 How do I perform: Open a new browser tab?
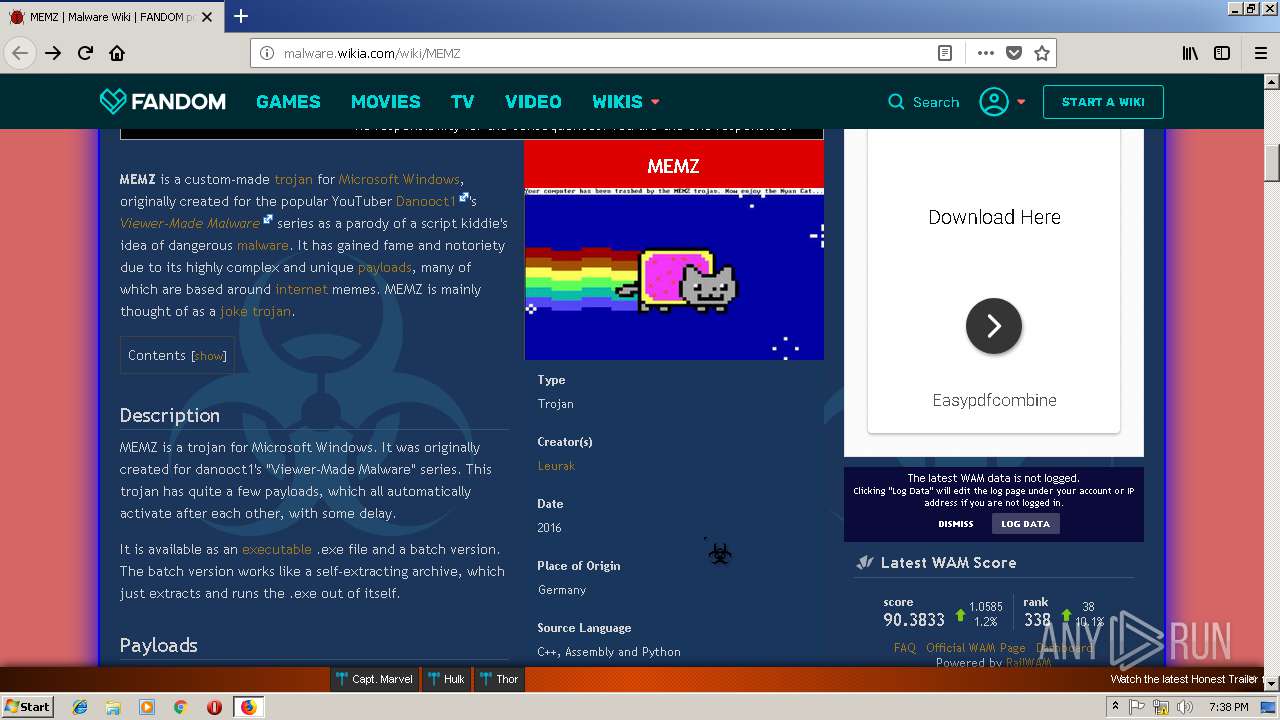[x=241, y=16]
